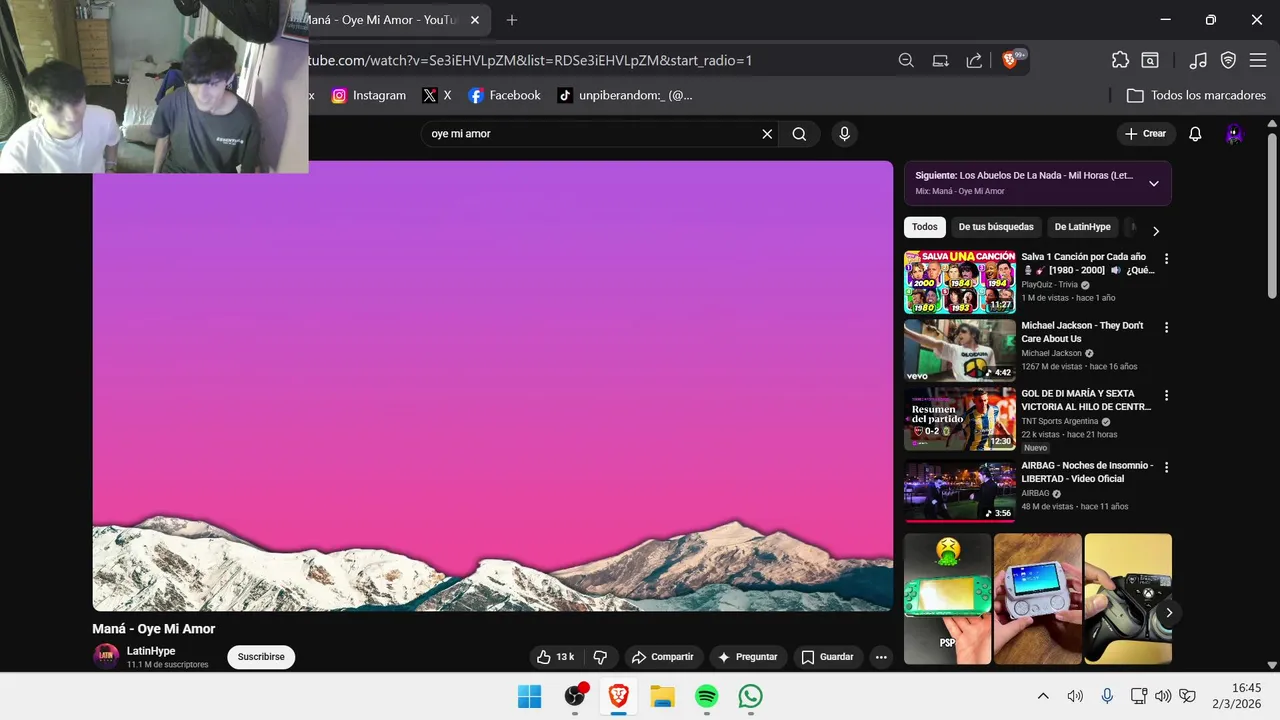Open the recording app icon with red dot in taskbar
1280x720 pixels.
[575, 696]
